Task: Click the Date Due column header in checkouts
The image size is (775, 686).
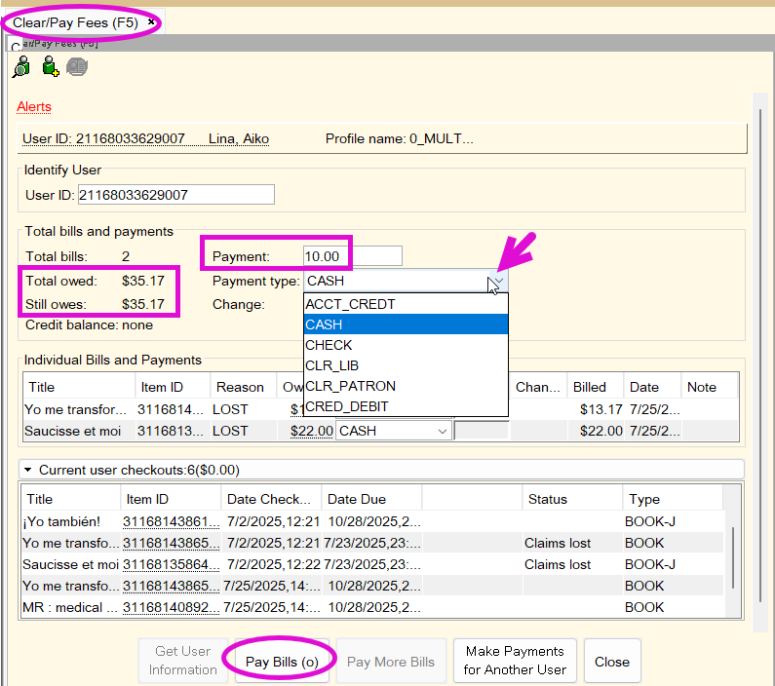Action: [x=372, y=499]
